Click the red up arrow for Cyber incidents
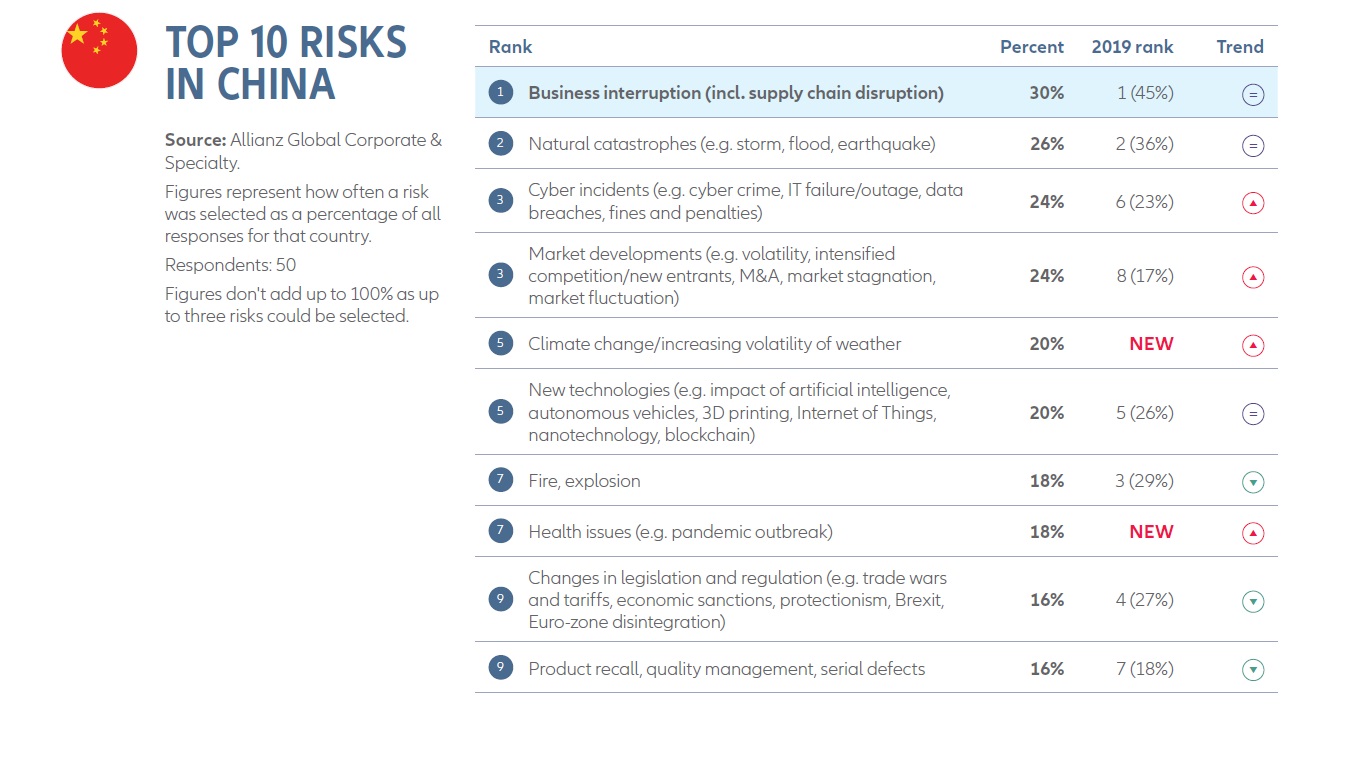Screen dimensions: 1359x762 [1253, 203]
